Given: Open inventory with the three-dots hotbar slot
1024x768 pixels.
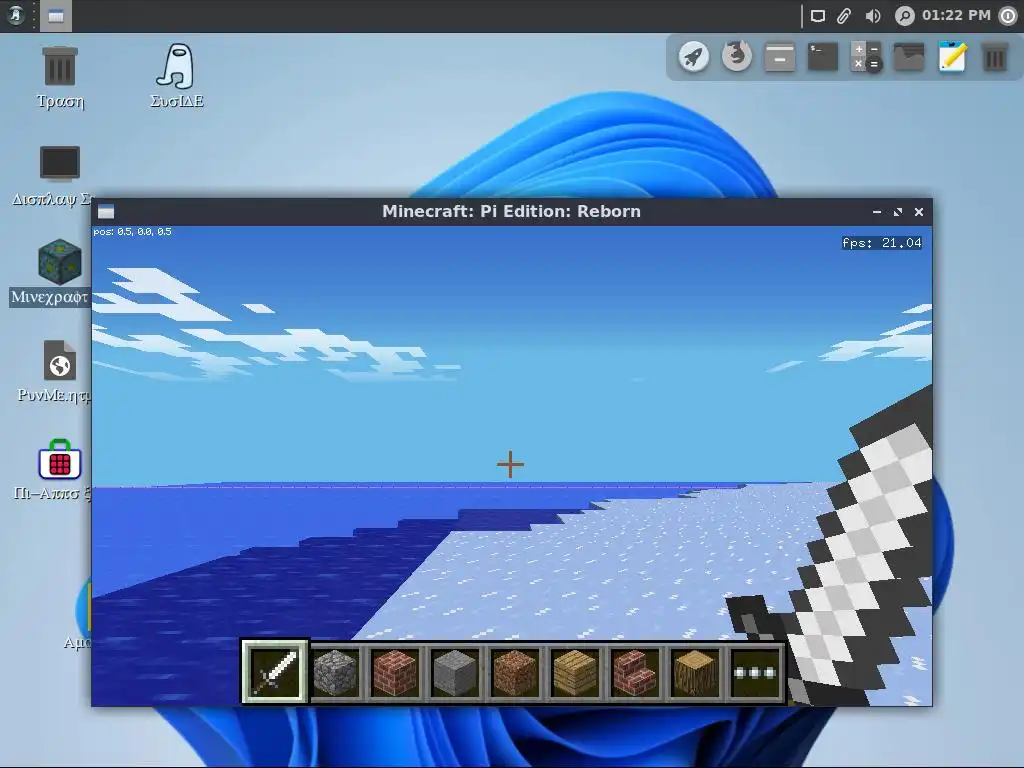Looking at the screenshot, I should click(754, 673).
